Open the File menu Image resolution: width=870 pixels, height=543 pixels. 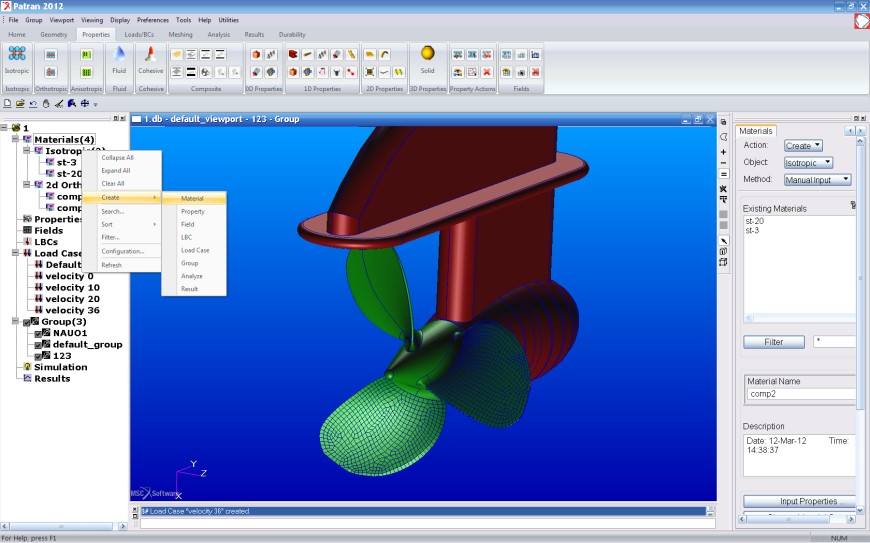click(13, 20)
